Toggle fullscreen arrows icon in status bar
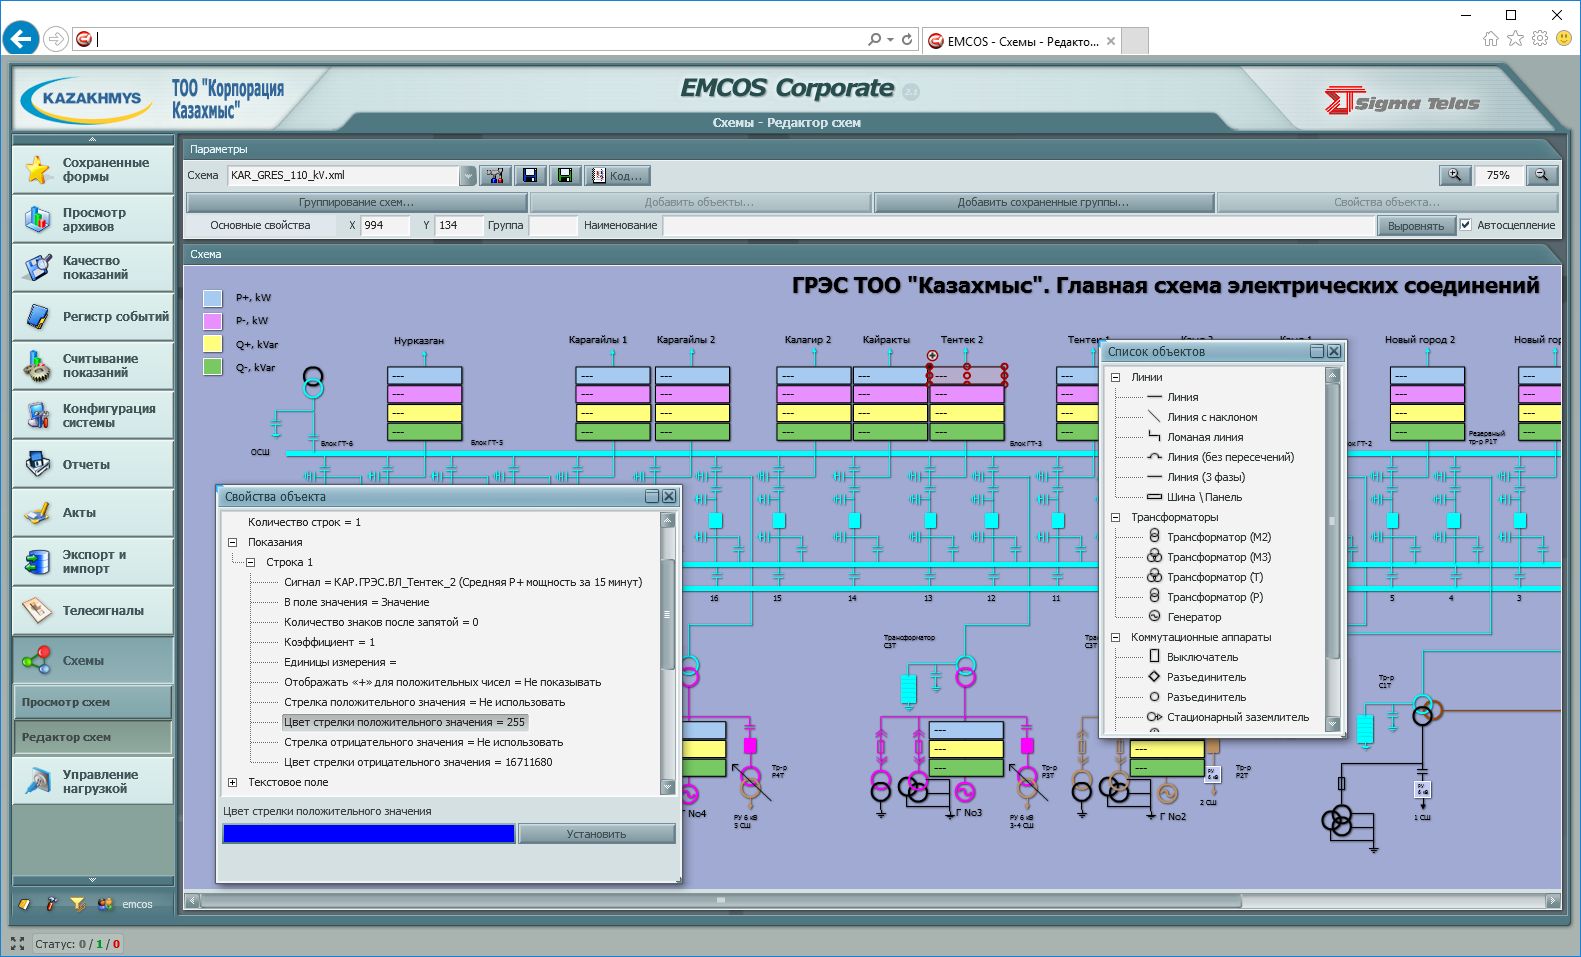Viewport: 1581px width, 957px height. coord(17,943)
